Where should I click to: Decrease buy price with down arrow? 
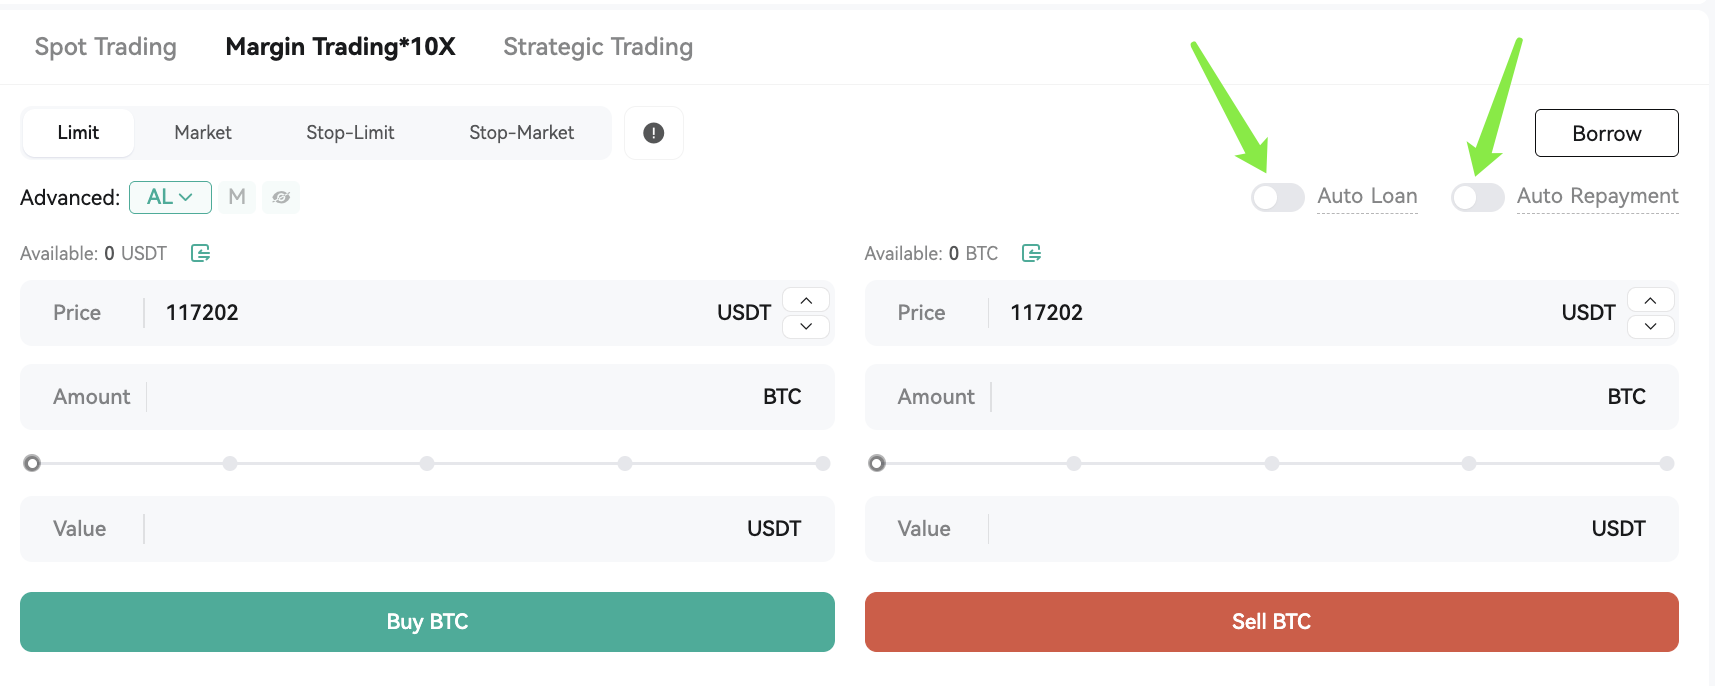click(x=806, y=326)
